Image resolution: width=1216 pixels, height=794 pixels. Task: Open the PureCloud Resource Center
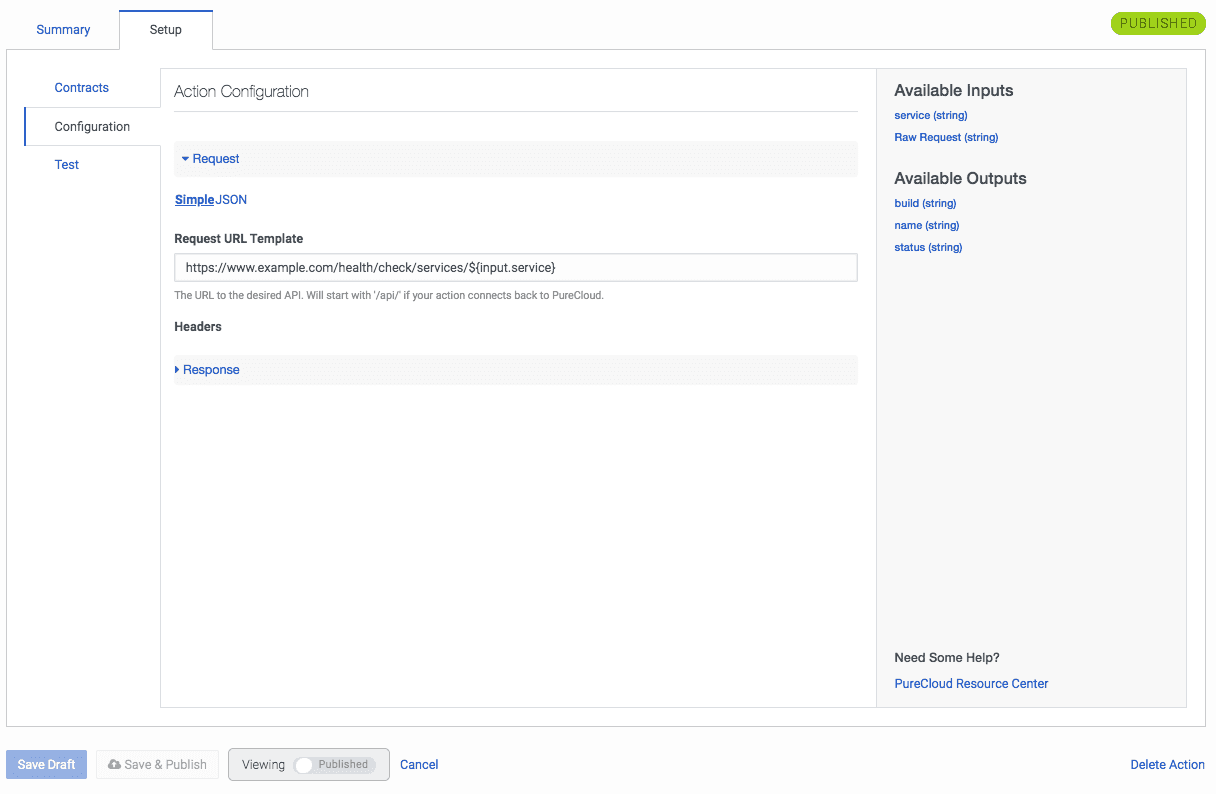tap(970, 683)
